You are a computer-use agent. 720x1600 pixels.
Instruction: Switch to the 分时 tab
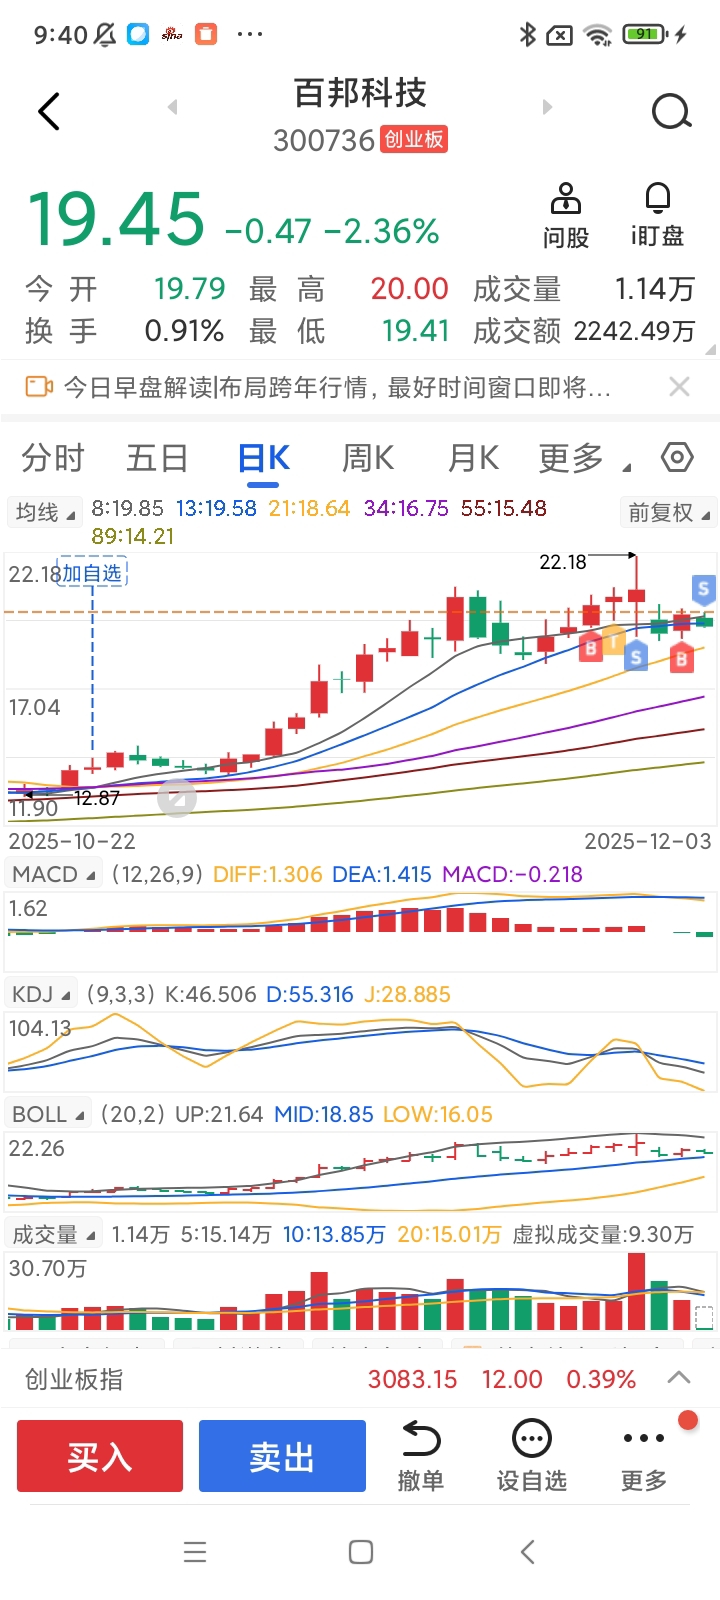[53, 458]
